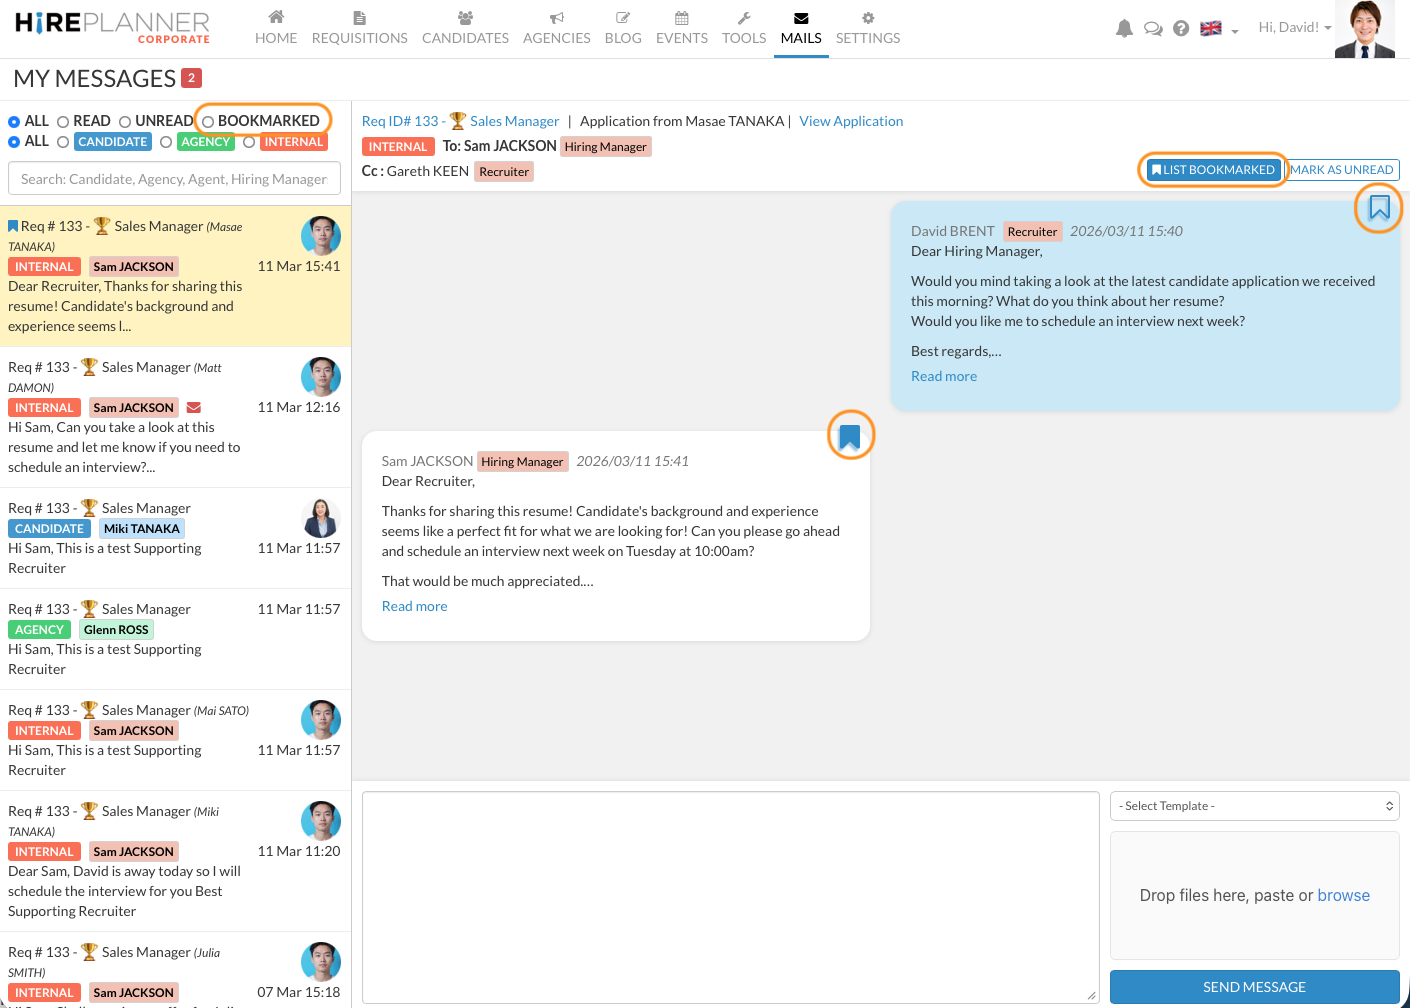Click the unread envelope icon on Matt Damon message
This screenshot has width=1410, height=1008.
pyautogui.click(x=194, y=408)
